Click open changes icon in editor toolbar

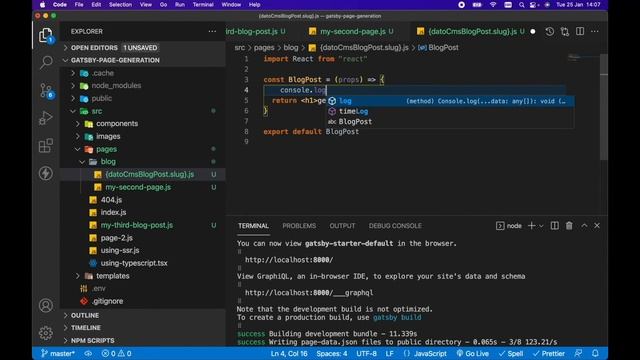pos(565,31)
